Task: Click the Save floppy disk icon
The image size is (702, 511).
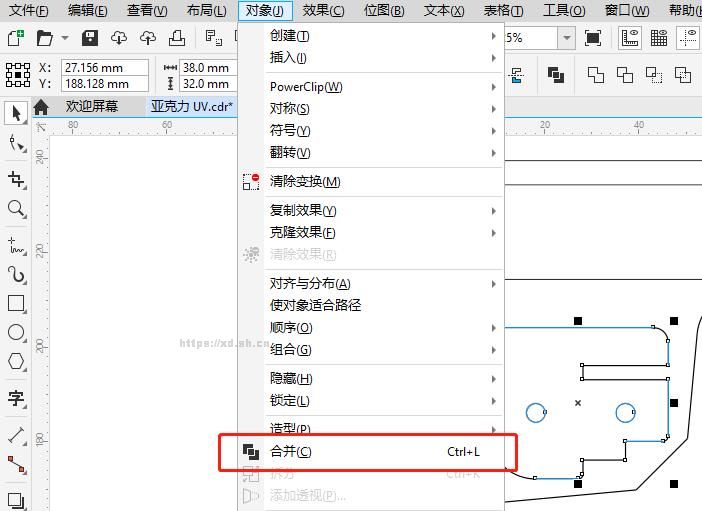Action: [x=90, y=38]
